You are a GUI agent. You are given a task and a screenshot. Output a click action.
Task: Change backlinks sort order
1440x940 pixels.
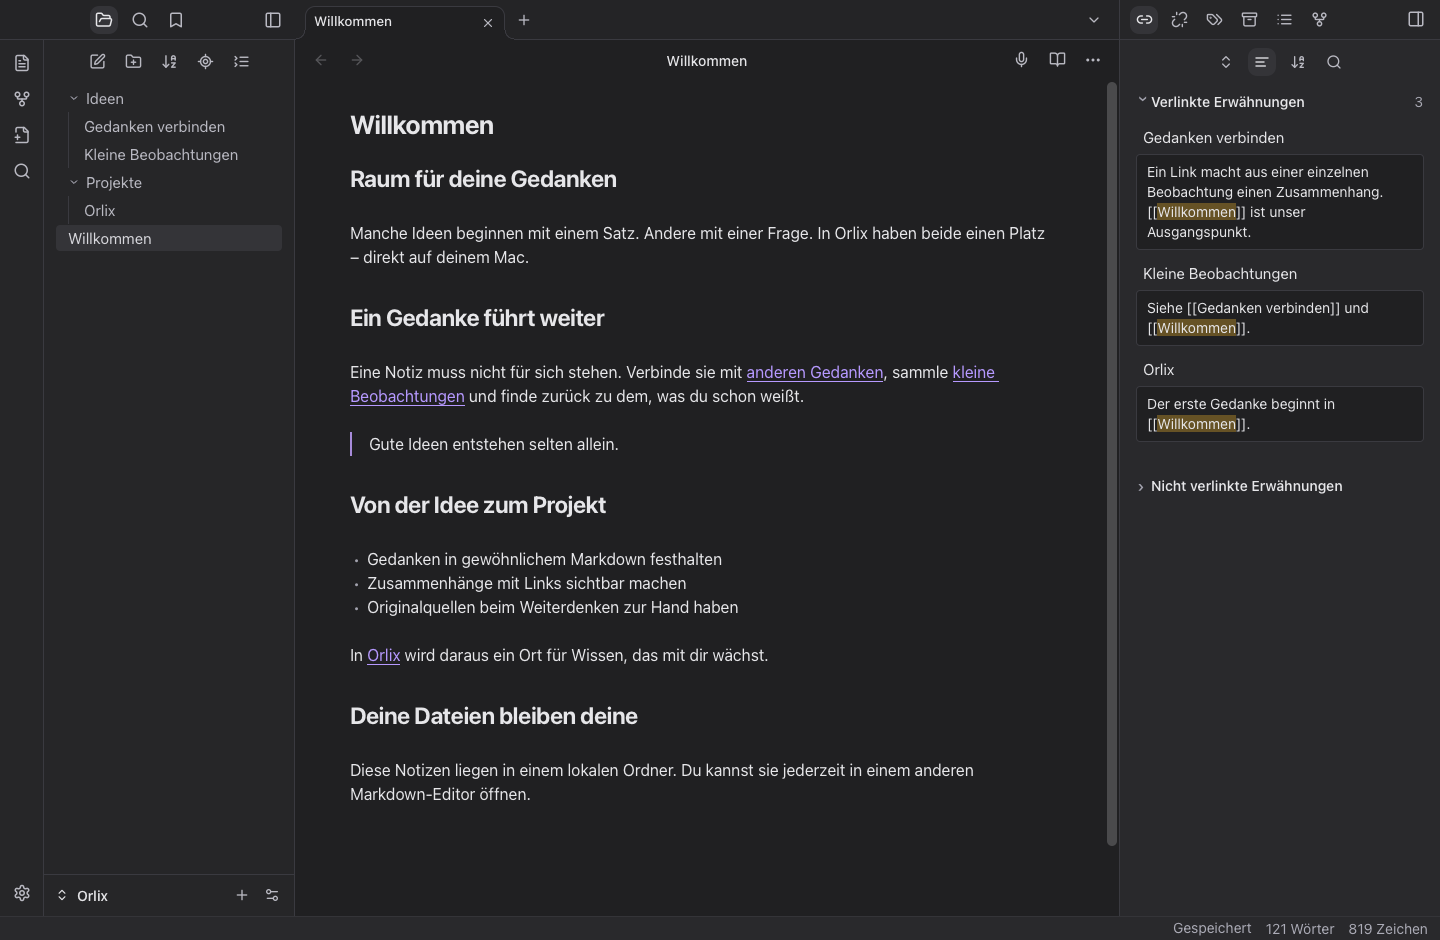(1298, 62)
